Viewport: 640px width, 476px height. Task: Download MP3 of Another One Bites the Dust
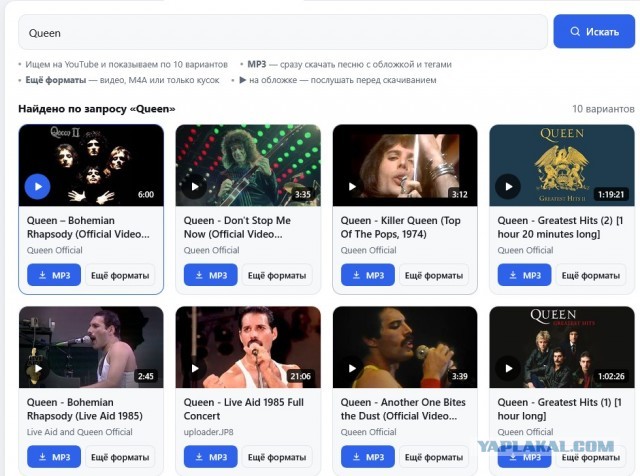[368, 457]
